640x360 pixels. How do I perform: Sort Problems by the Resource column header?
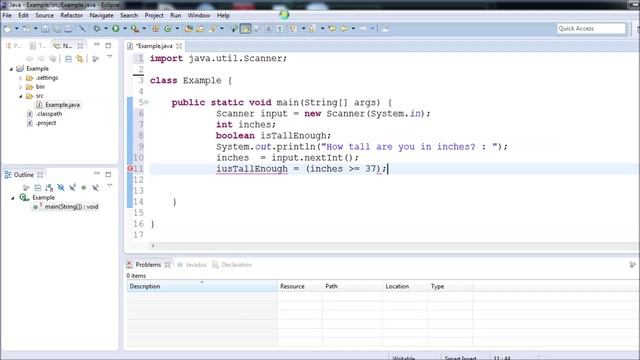(300, 287)
